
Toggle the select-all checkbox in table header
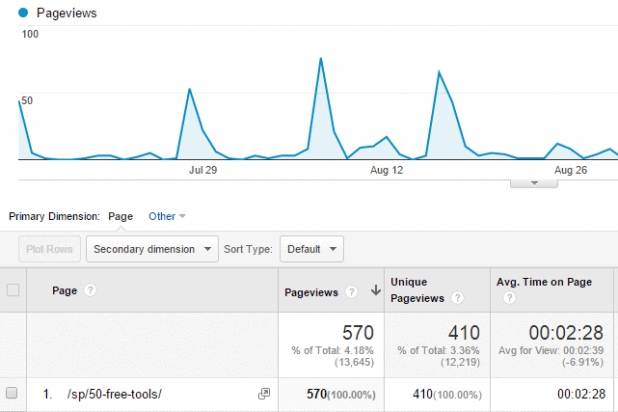point(13,290)
